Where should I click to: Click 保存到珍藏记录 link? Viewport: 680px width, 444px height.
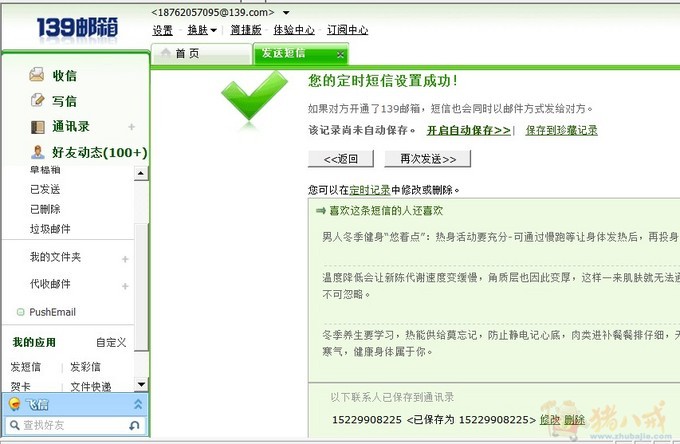562,130
